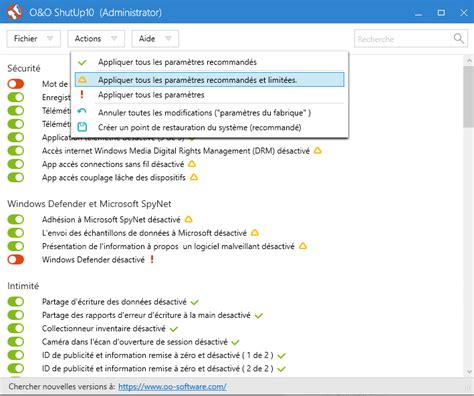Viewport: 474px width, 396px height.
Task: Toggle L'envoi des échantillons de données switch
Action: tap(16, 232)
